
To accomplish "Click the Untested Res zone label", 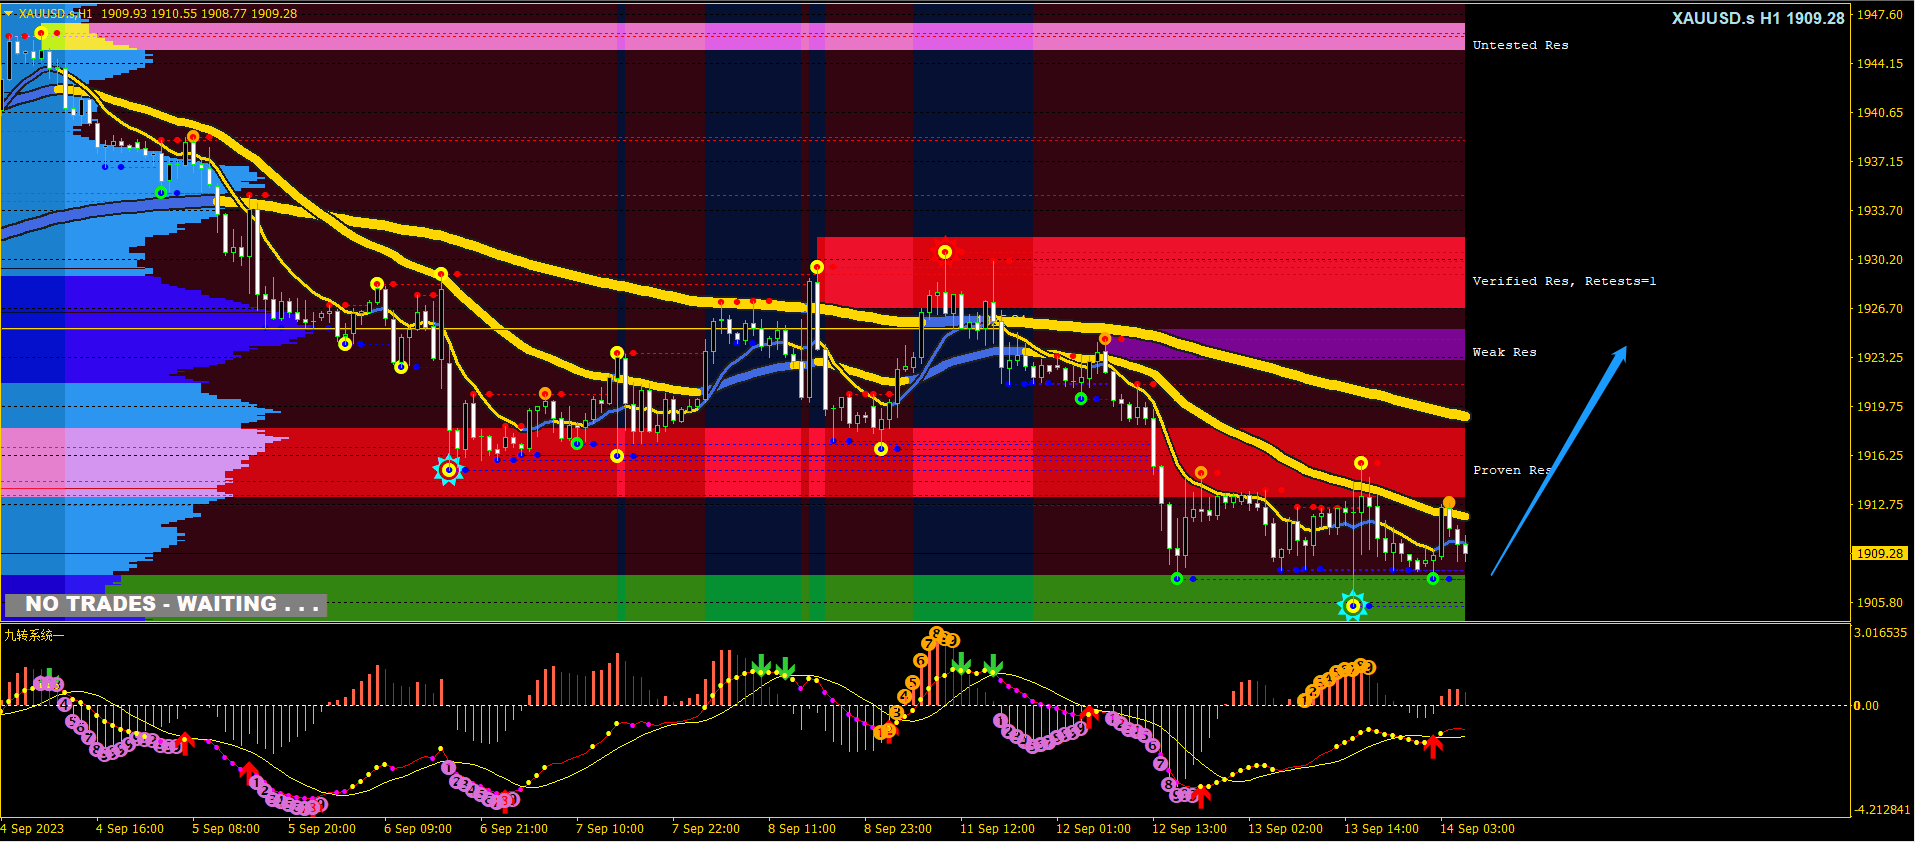I will [x=1520, y=45].
